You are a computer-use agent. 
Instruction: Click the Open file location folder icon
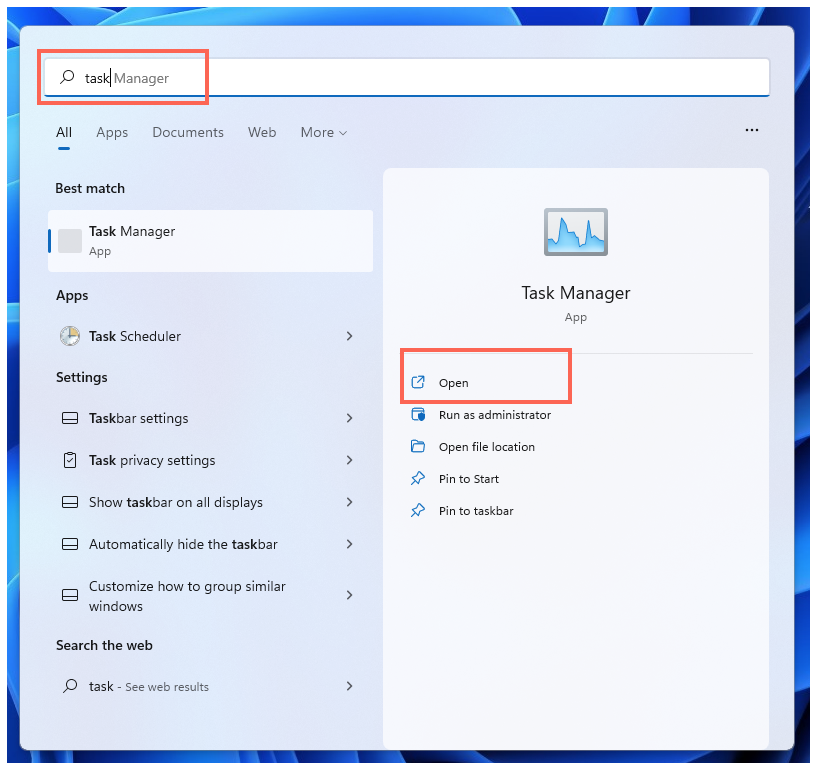coord(418,447)
